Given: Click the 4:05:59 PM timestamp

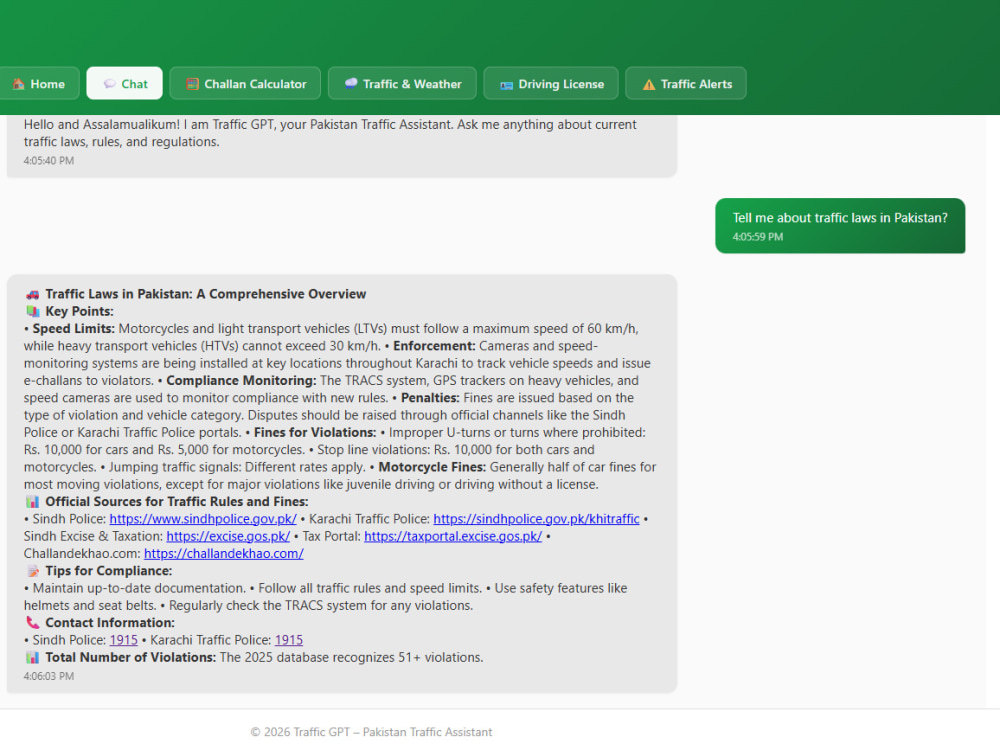Looking at the screenshot, I should [x=758, y=237].
